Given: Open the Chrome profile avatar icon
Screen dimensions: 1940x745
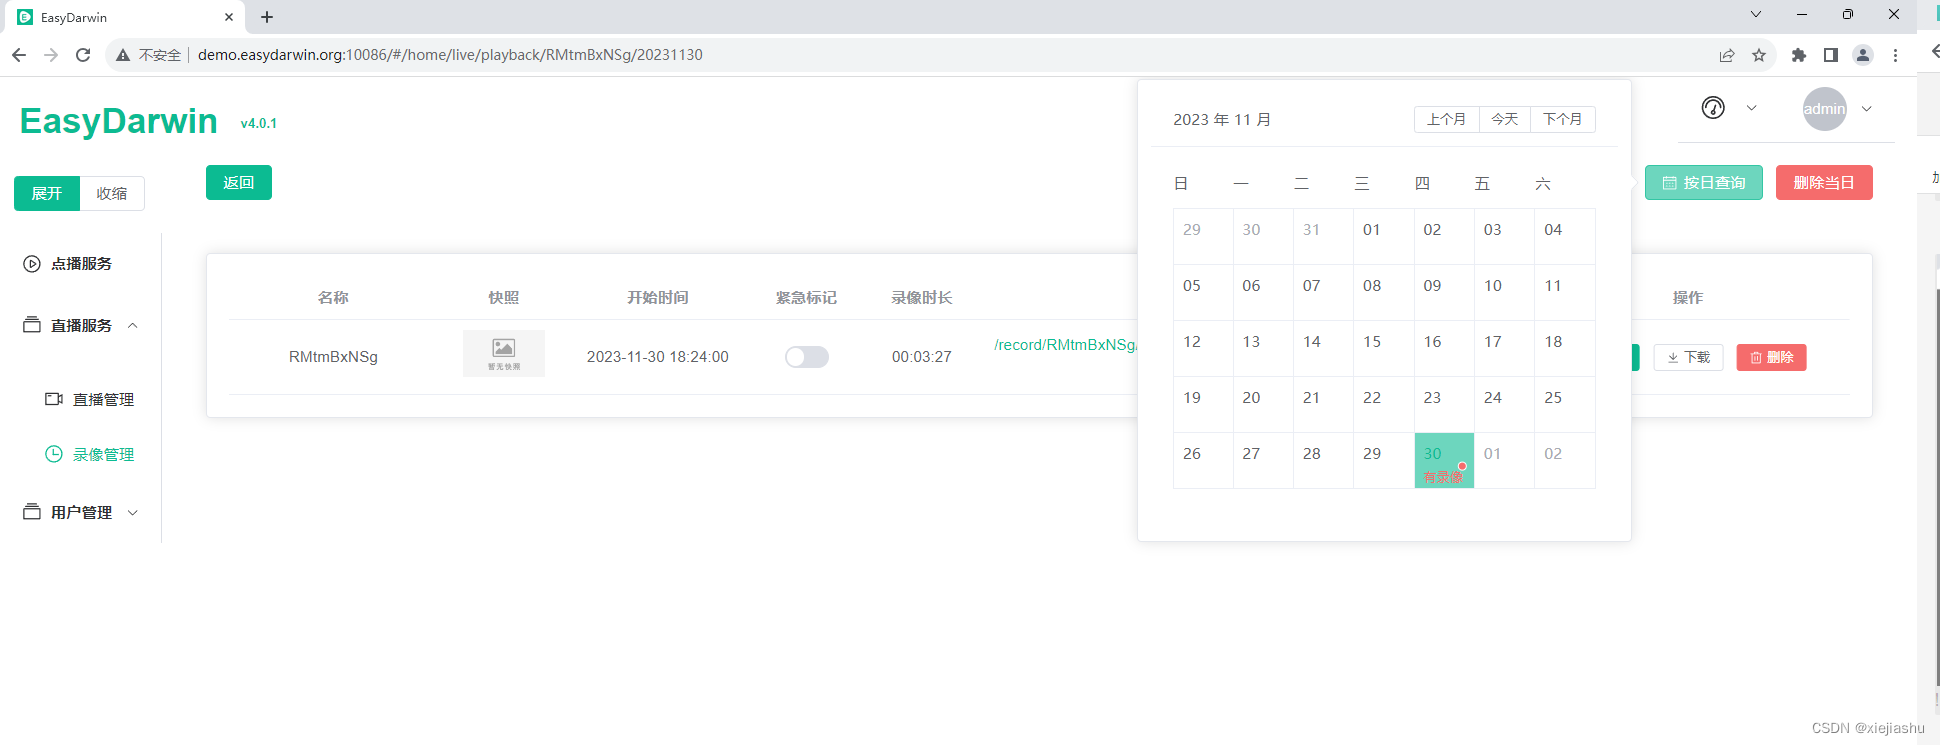Looking at the screenshot, I should tap(1863, 55).
